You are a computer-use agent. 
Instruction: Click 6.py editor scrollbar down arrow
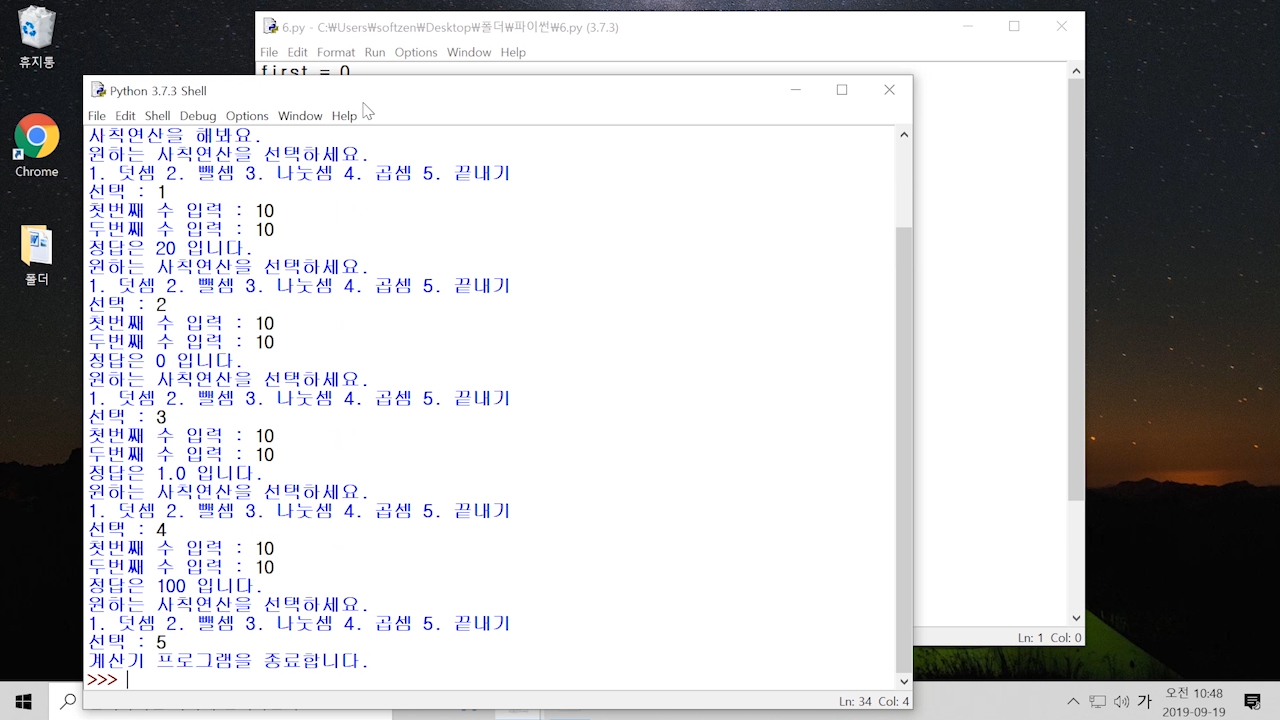1076,619
